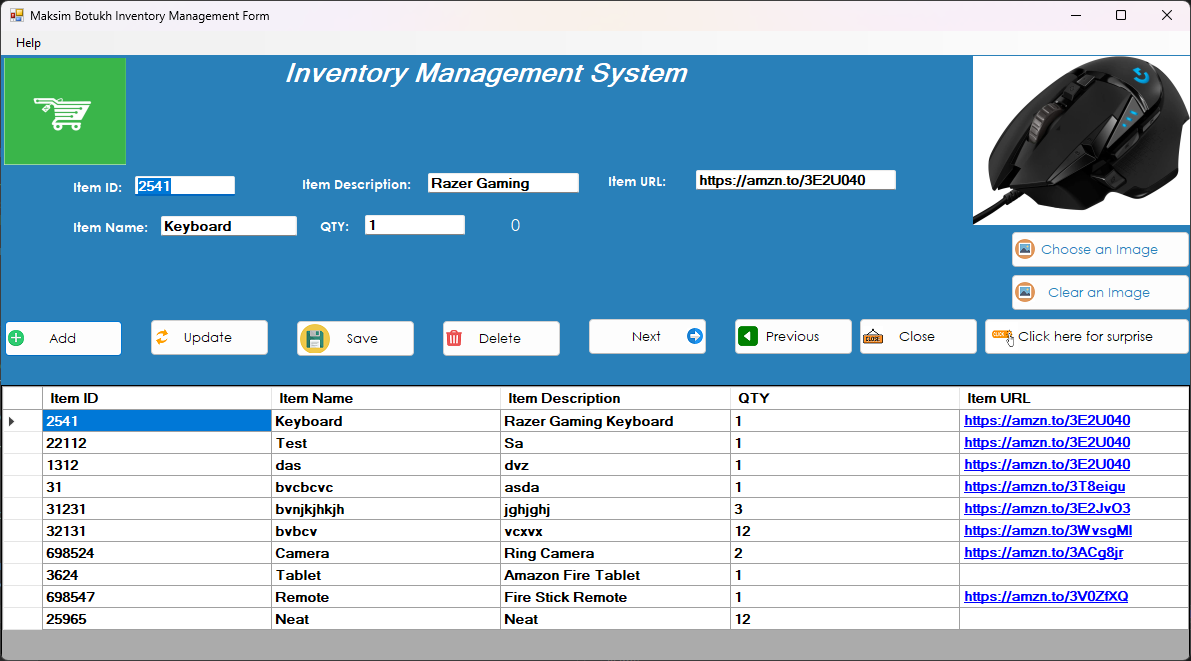Screen dimensions: 1191x661
Task: Click the blue right-arrow icon on Next
Action: coord(695,336)
